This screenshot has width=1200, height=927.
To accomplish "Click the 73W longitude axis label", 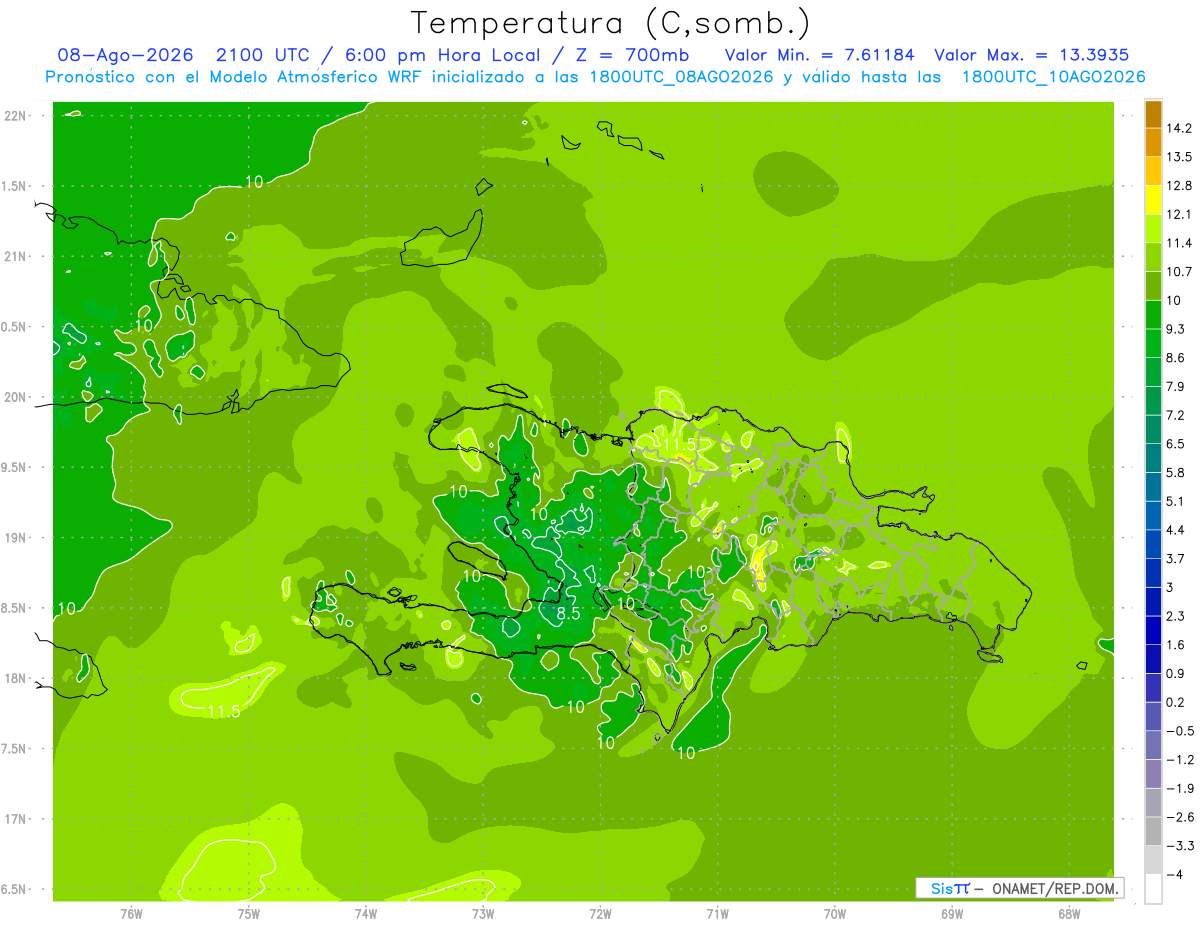I will [x=483, y=914].
